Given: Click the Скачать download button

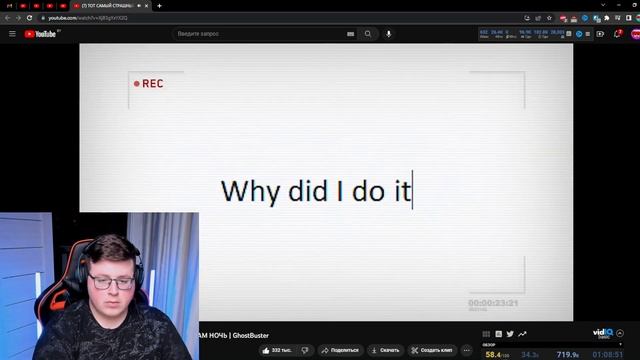Looking at the screenshot, I should (385, 350).
